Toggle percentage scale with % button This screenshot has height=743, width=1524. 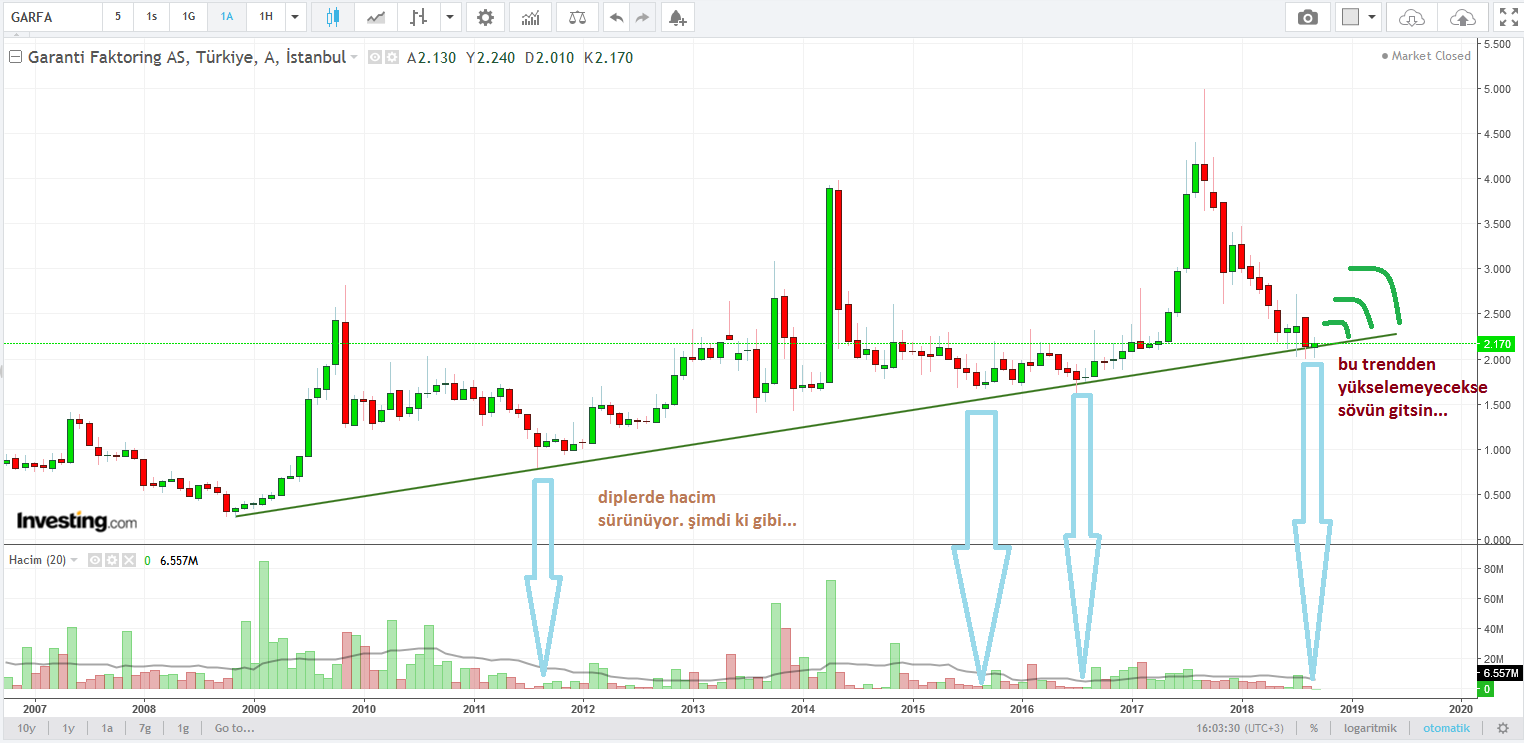pos(1313,728)
